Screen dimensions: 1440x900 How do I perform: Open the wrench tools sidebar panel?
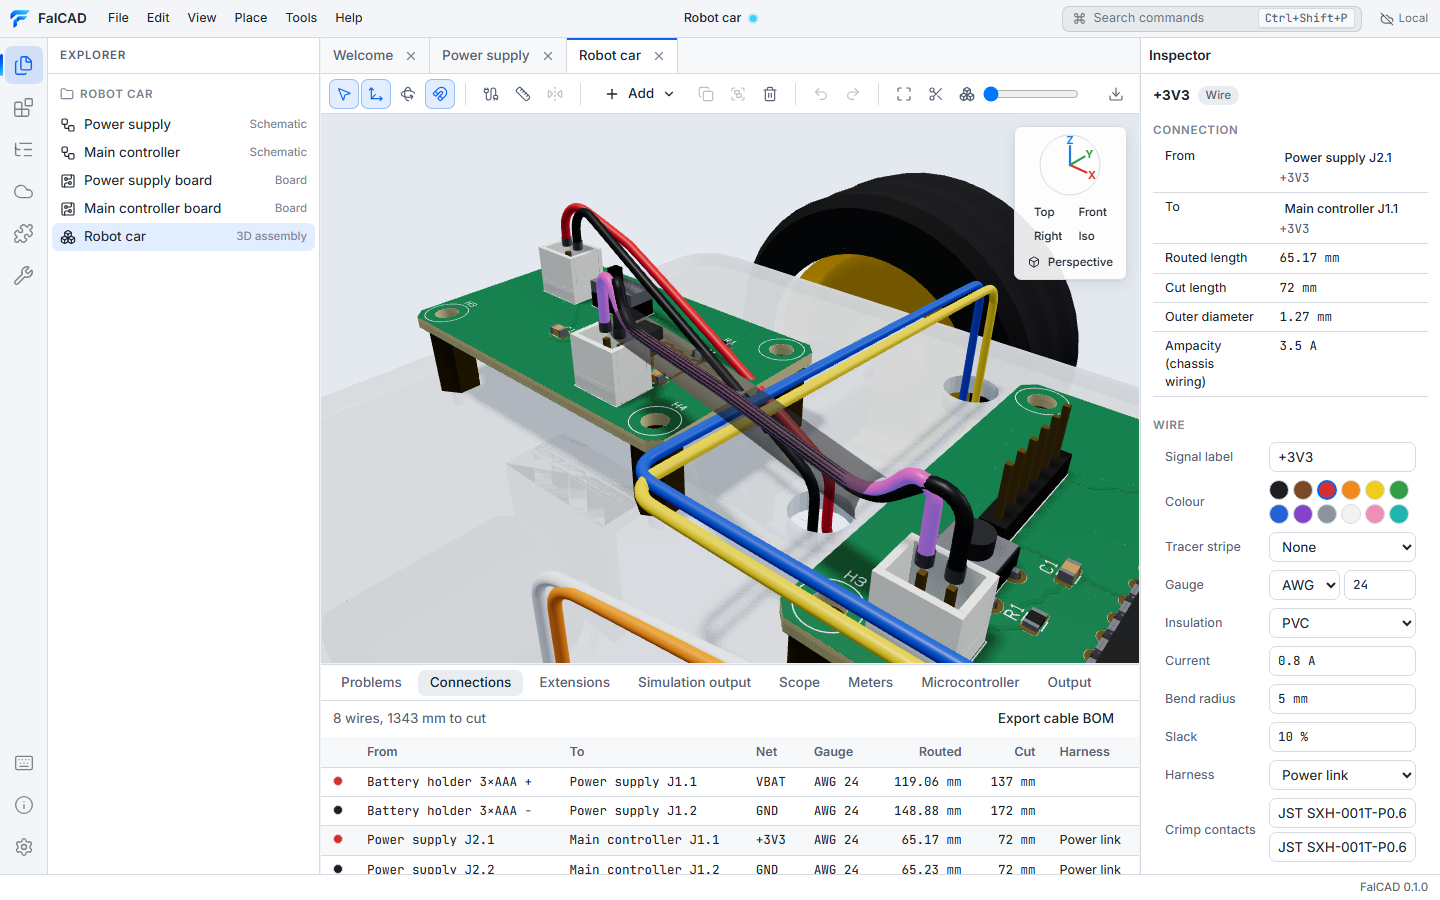24,275
